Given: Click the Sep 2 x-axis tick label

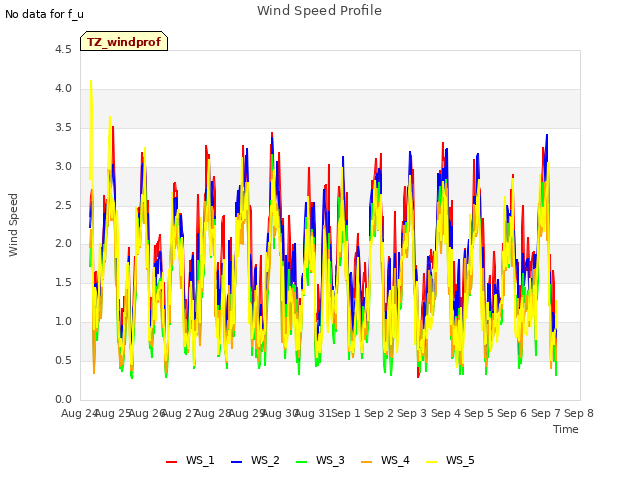Looking at the screenshot, I should [x=379, y=413].
